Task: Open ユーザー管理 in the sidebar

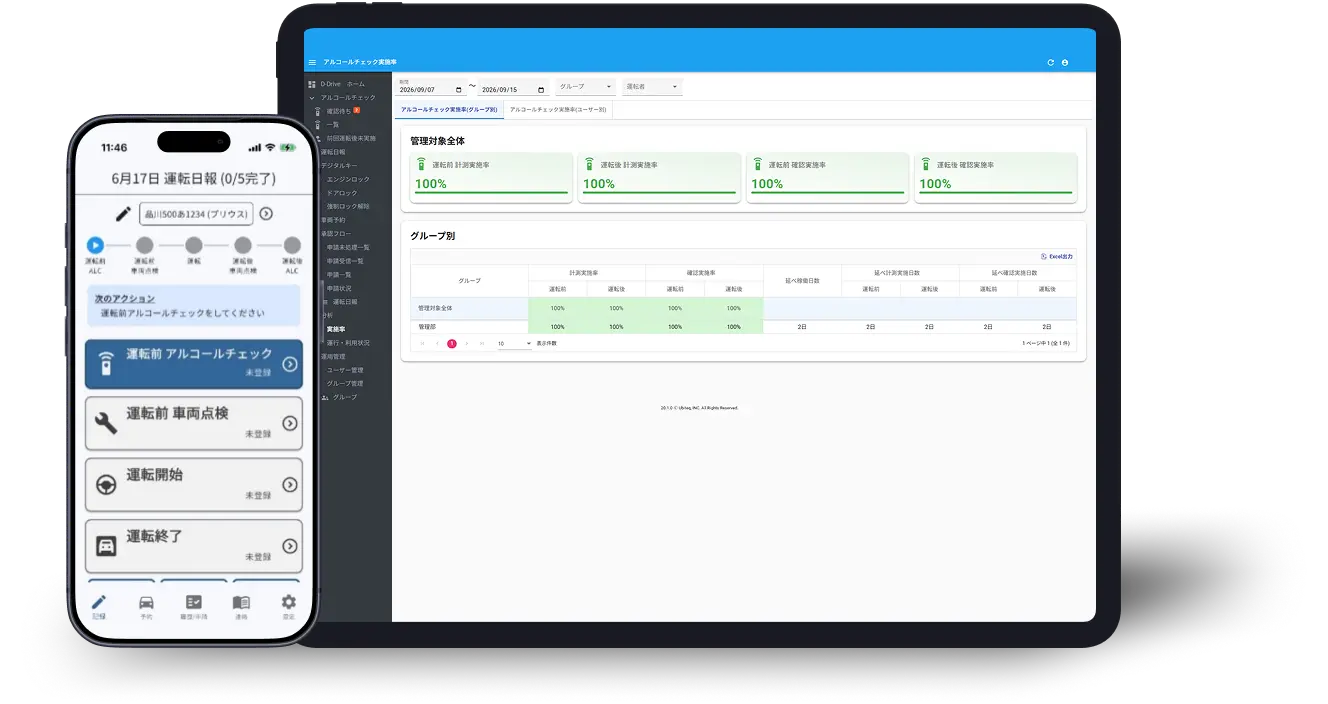Action: pyautogui.click(x=345, y=370)
